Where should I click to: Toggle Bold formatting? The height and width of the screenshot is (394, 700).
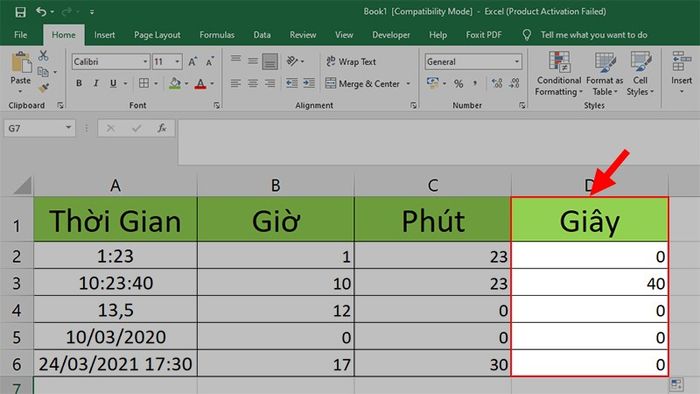click(79, 83)
